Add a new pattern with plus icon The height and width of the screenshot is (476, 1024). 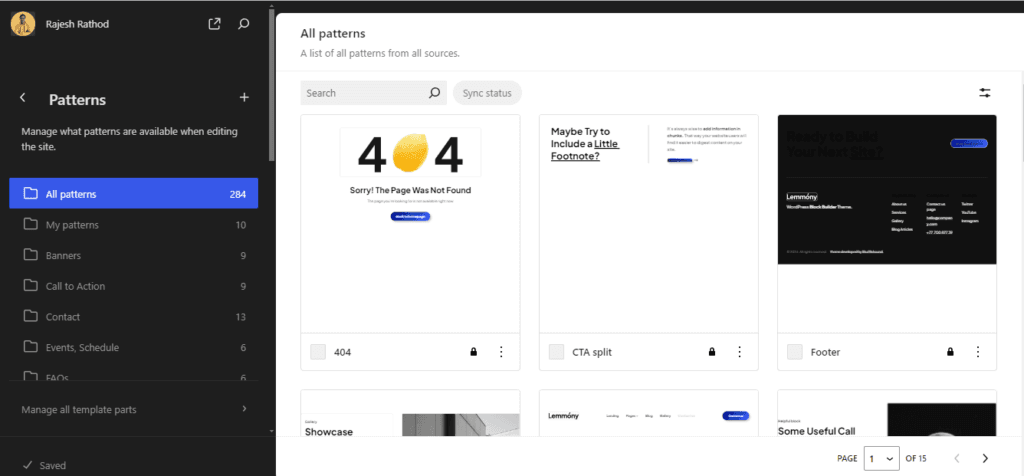244,98
